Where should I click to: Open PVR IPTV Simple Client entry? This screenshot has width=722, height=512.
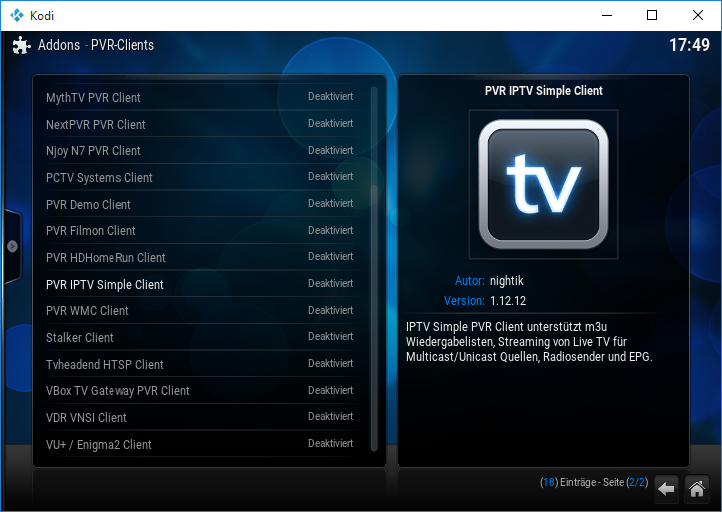pos(200,284)
